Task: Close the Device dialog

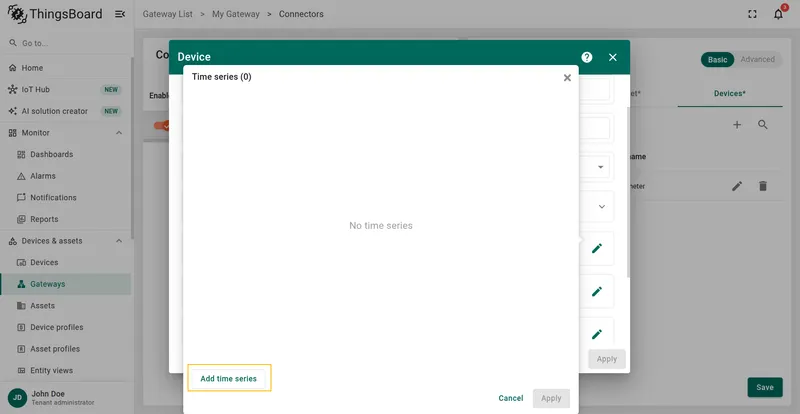Action: (613, 57)
